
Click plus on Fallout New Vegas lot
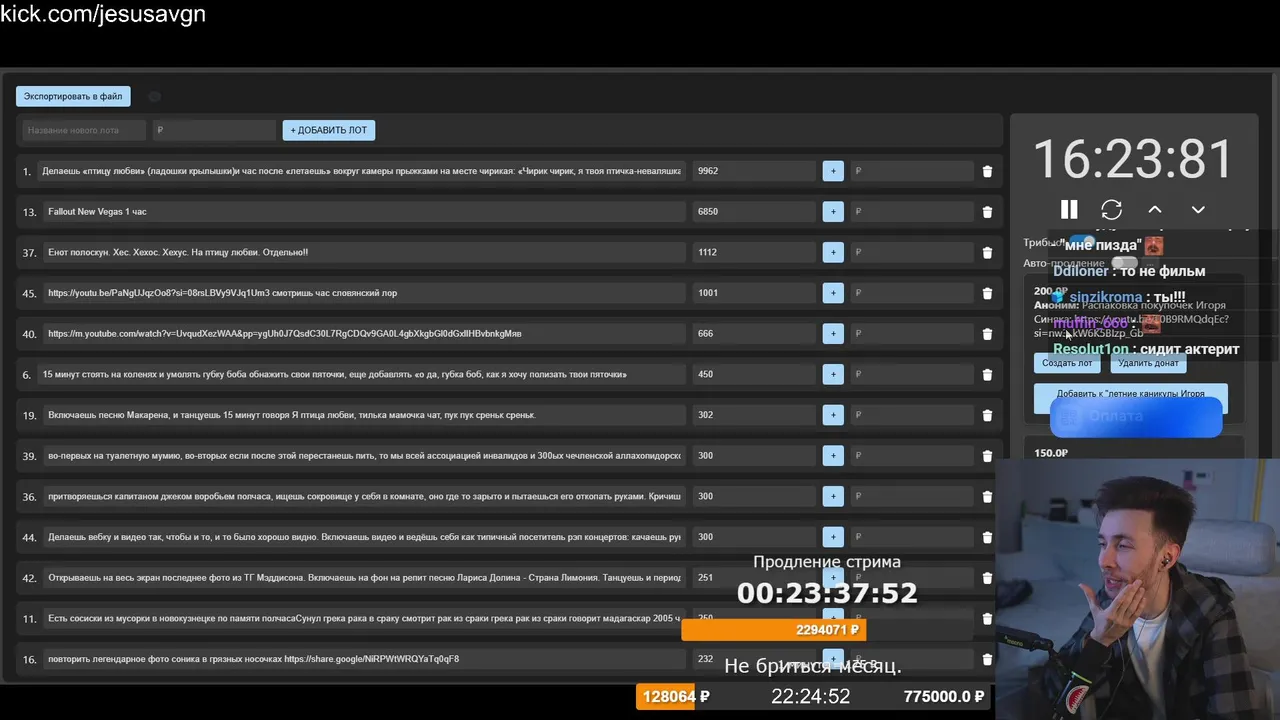pyautogui.click(x=833, y=212)
